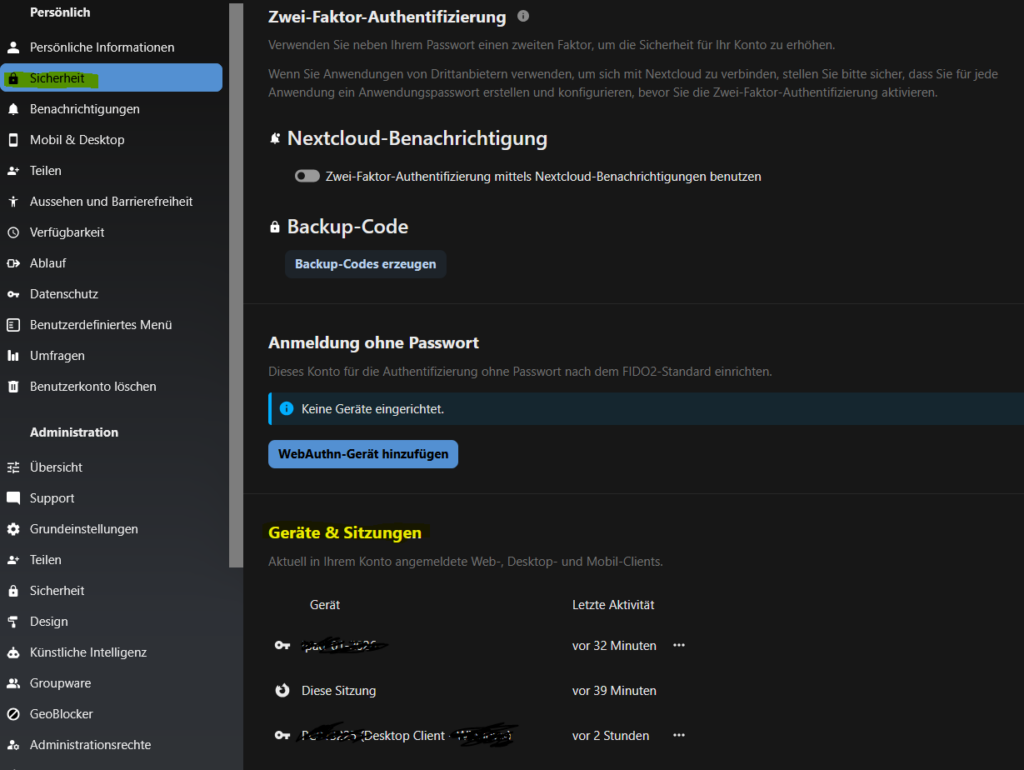Screen dimensions: 1024x770
Task: Open Künstliche Intelligenz administration settings
Action: pos(88,652)
